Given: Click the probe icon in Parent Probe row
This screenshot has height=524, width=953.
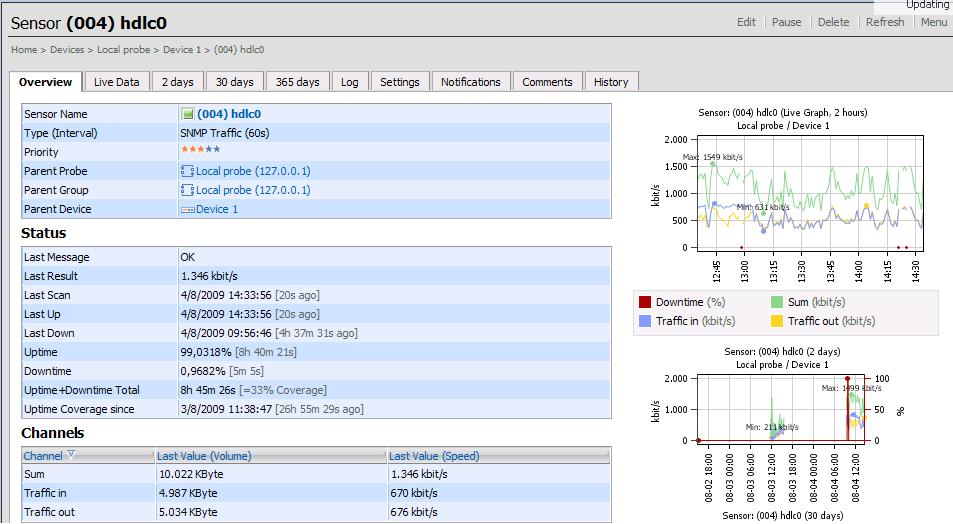Looking at the screenshot, I should [187, 171].
